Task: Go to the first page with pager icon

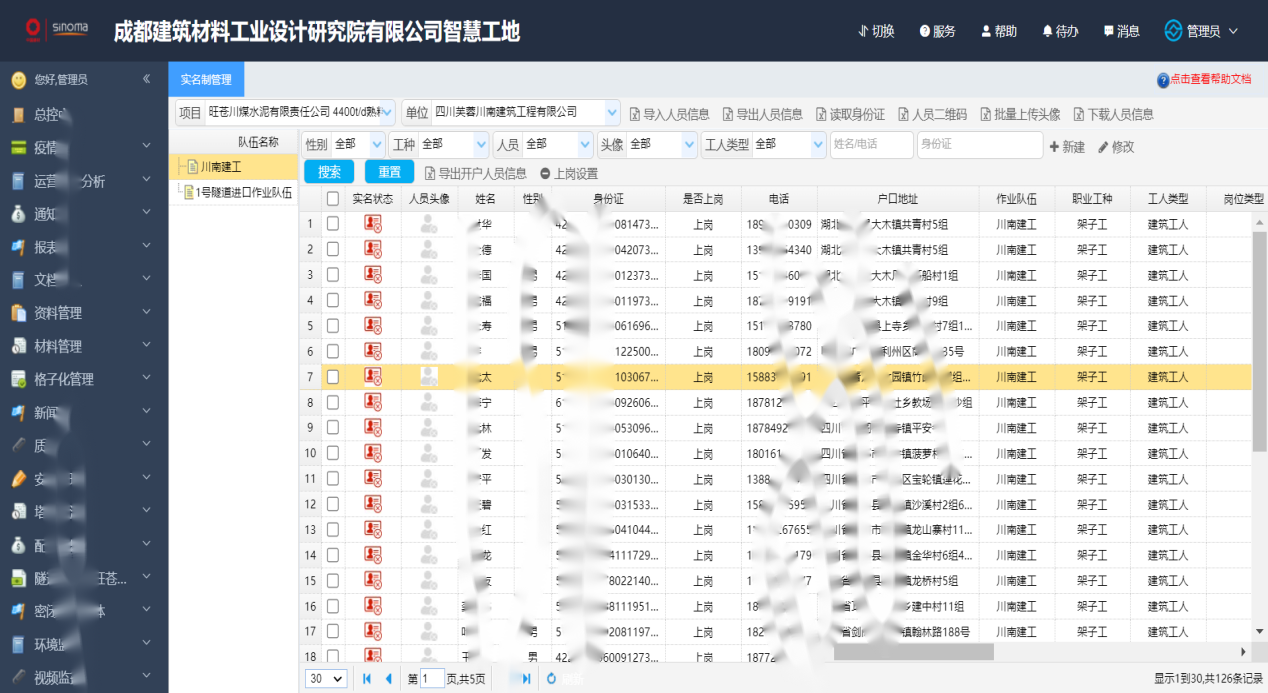Action: coord(367,678)
